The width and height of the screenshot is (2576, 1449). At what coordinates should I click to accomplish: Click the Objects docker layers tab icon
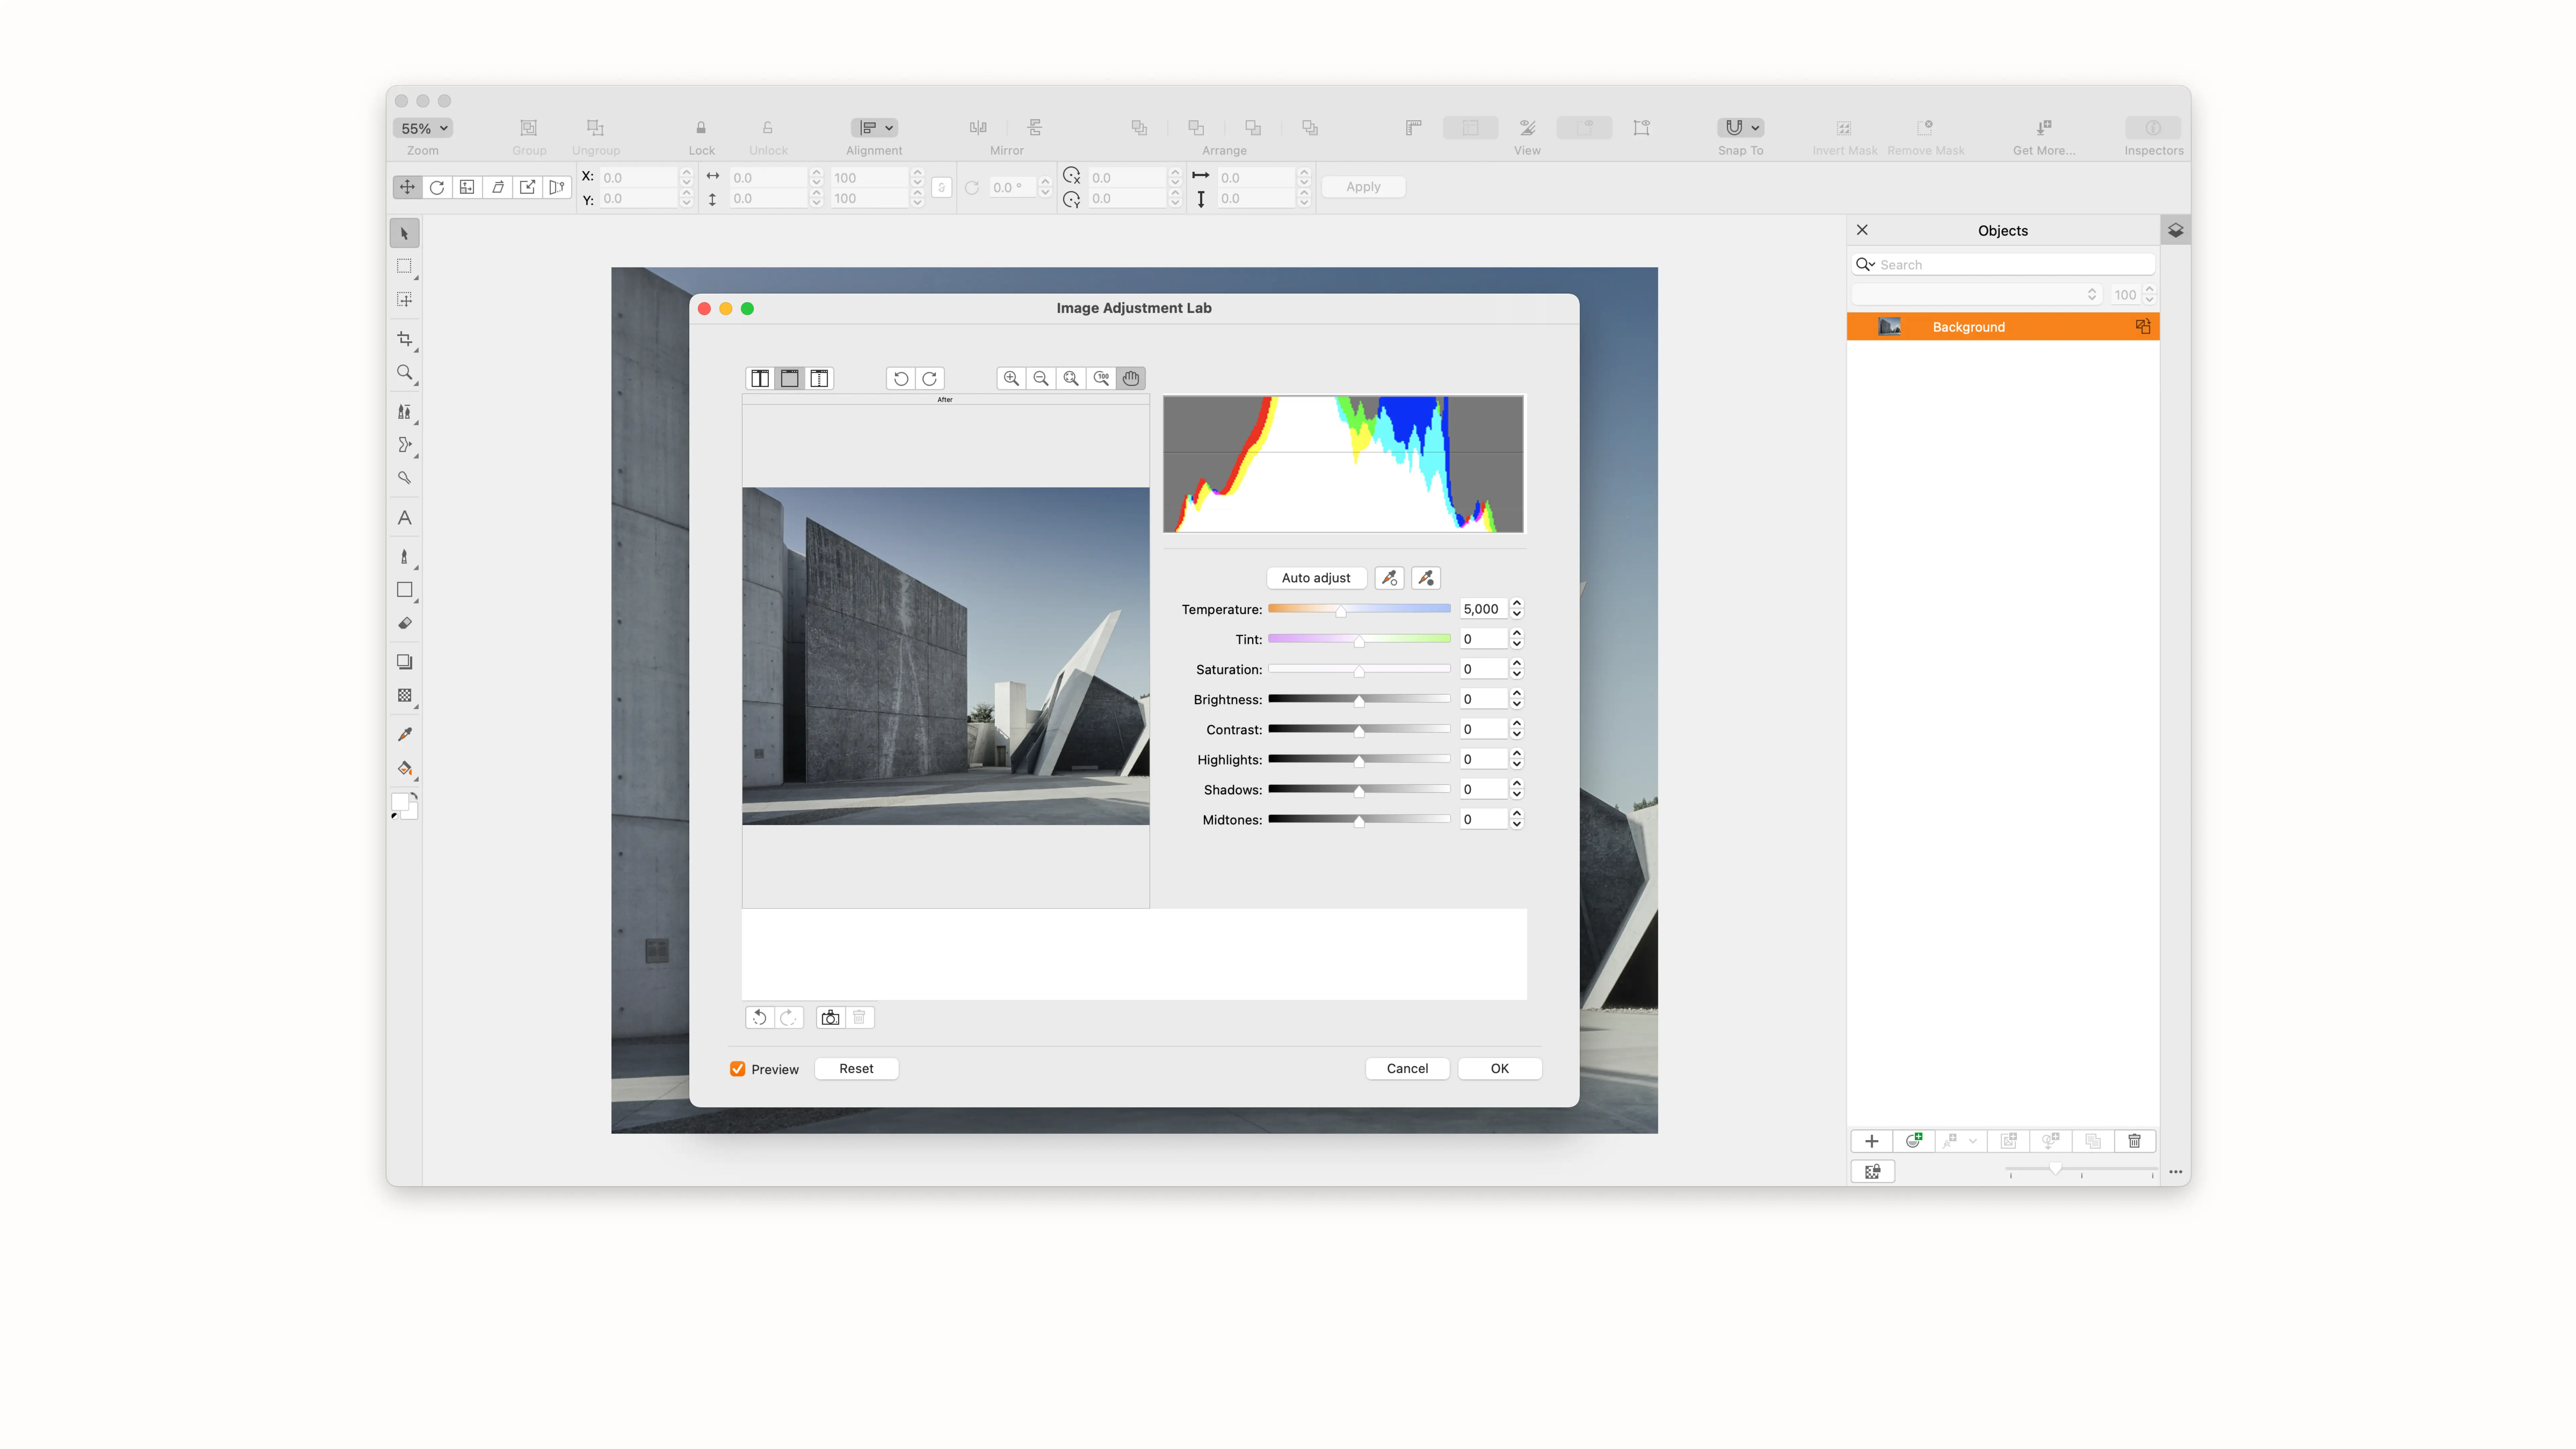2175,230
